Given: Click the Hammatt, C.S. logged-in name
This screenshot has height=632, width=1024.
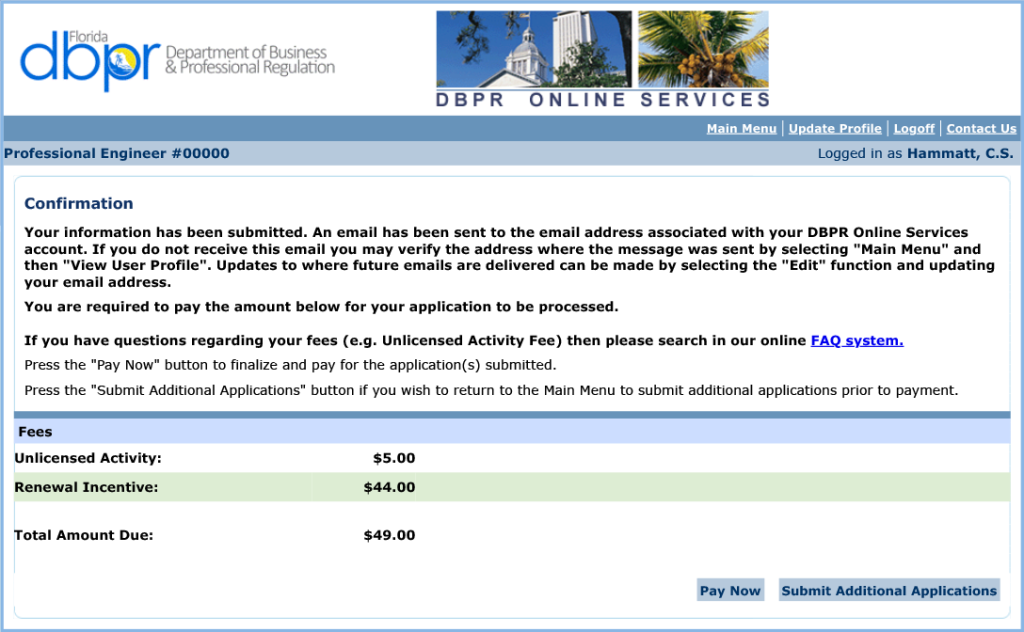Looking at the screenshot, I should (961, 153).
